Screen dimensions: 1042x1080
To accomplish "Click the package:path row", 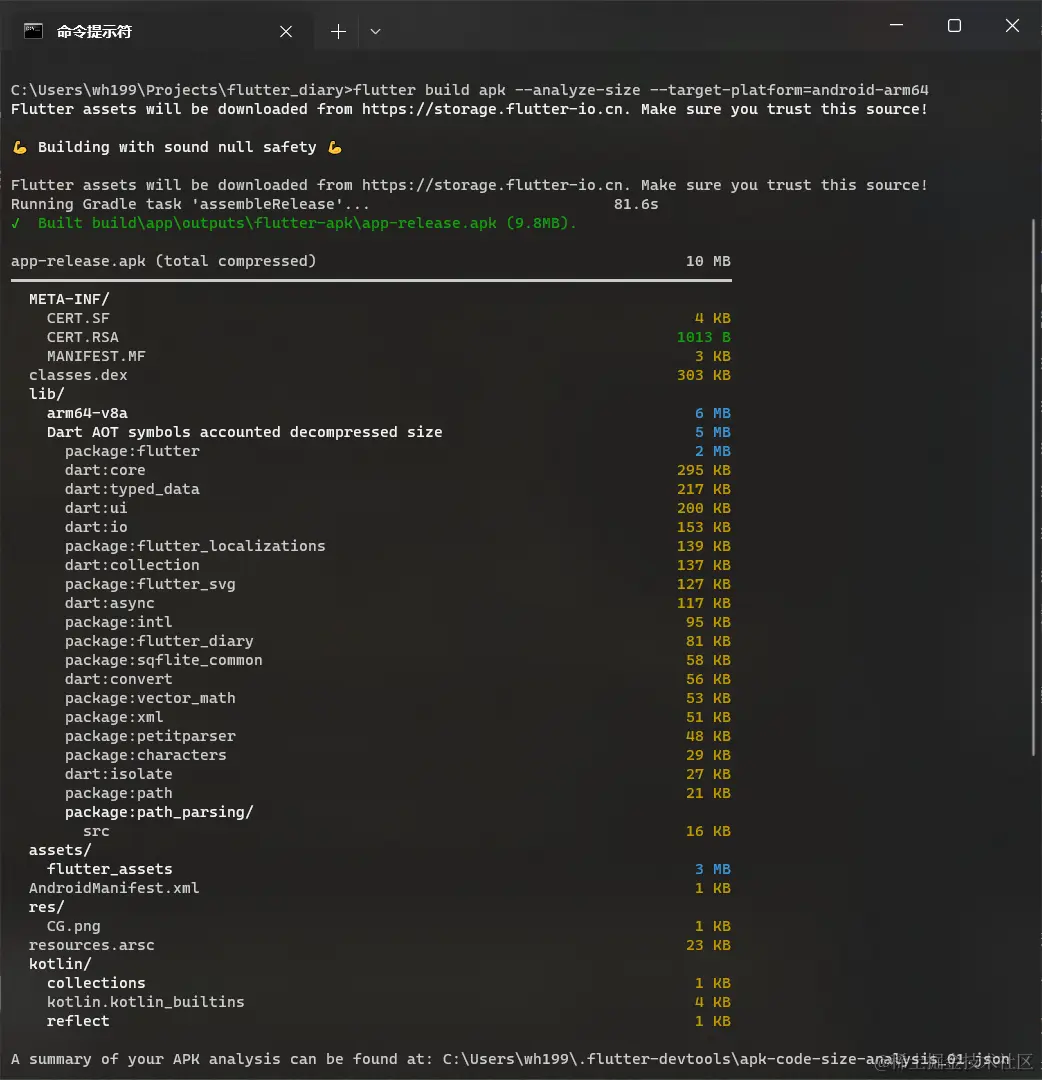I will pyautogui.click(x=397, y=793).
